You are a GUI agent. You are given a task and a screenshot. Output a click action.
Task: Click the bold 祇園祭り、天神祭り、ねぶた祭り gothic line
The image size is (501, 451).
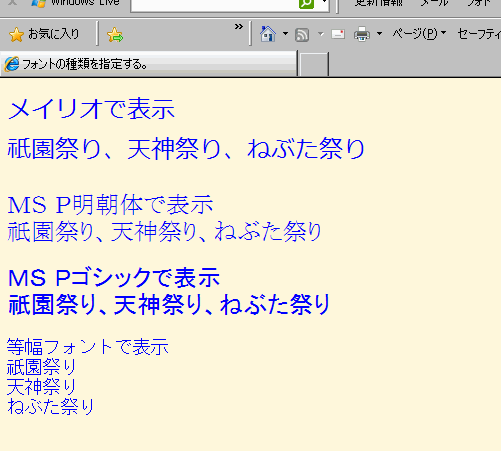point(169,305)
